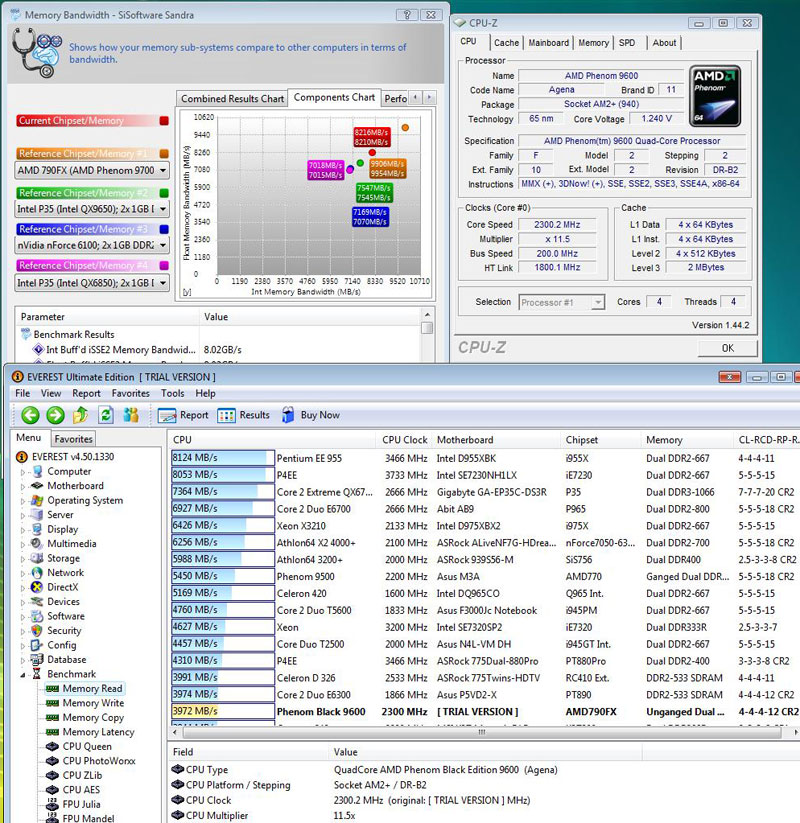This screenshot has height=823, width=800.
Task: Click the Security shield icon in tree
Action: click(x=37, y=630)
